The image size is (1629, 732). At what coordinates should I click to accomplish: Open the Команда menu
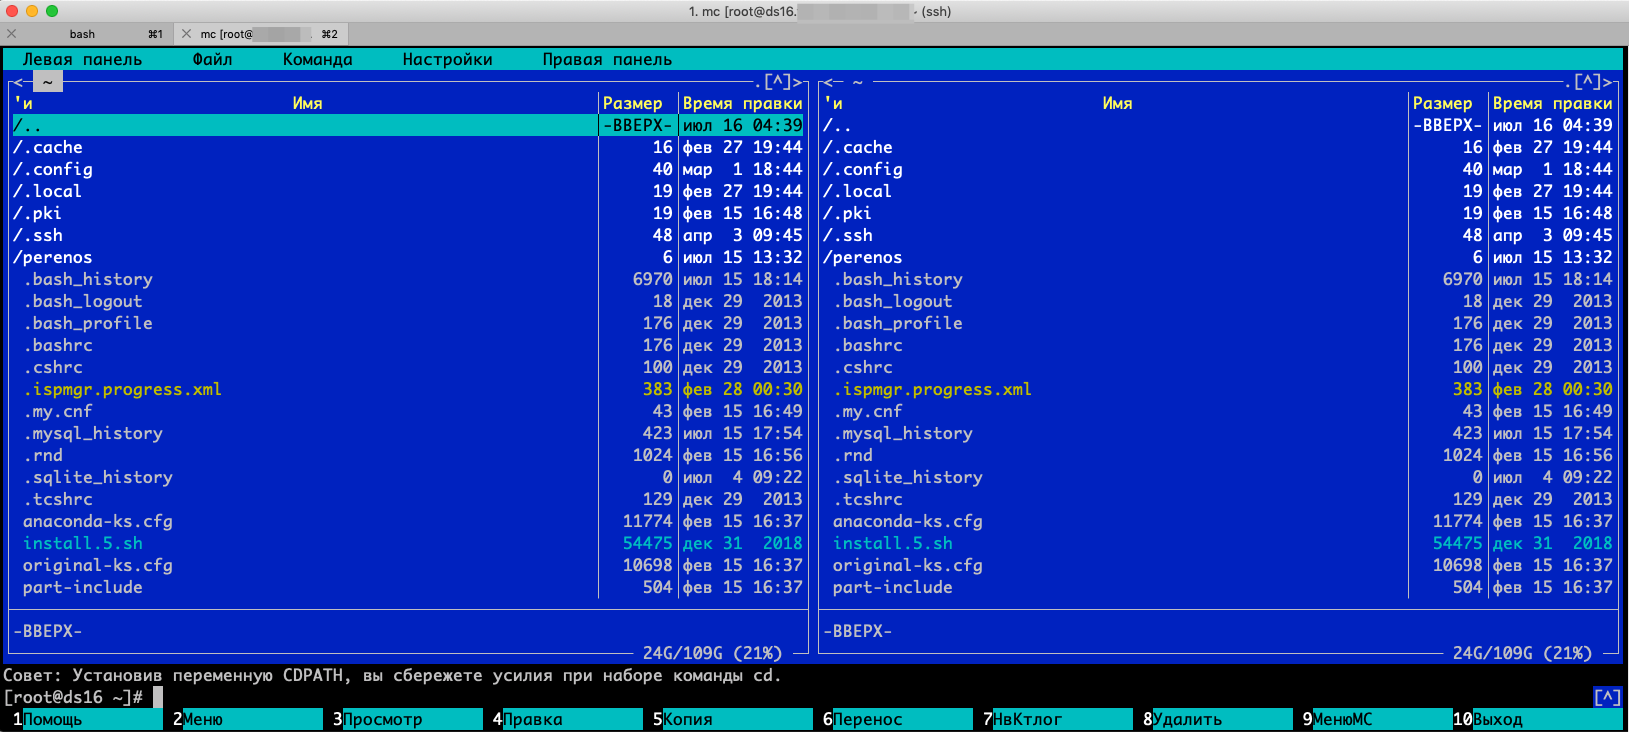coord(317,59)
